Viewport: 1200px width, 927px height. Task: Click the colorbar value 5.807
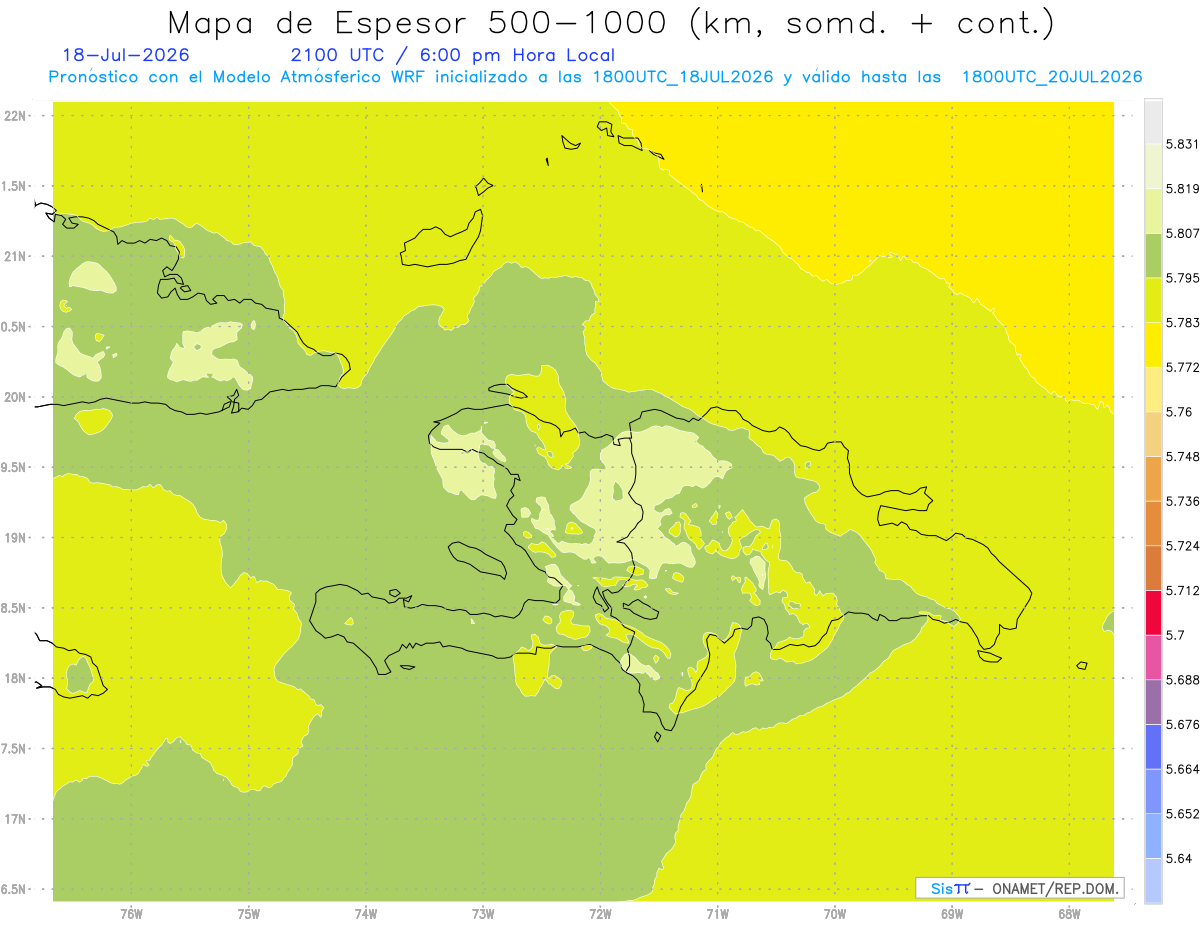click(1183, 233)
